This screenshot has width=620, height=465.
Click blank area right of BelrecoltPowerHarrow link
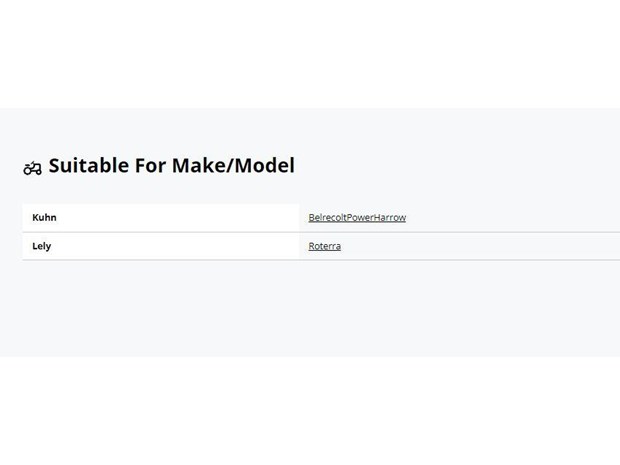514,217
